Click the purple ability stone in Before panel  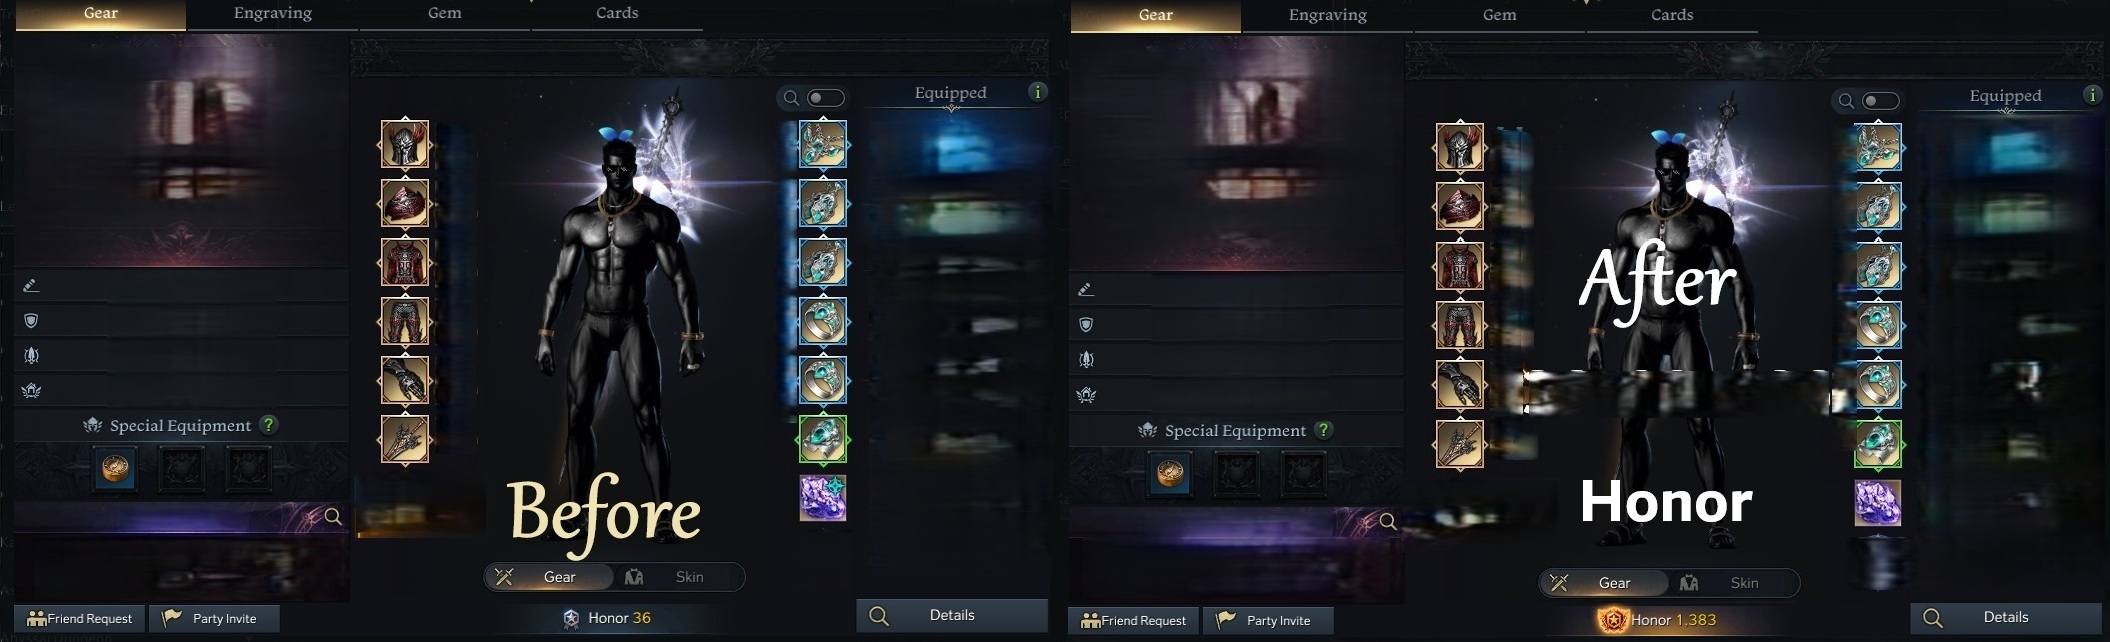coord(823,498)
